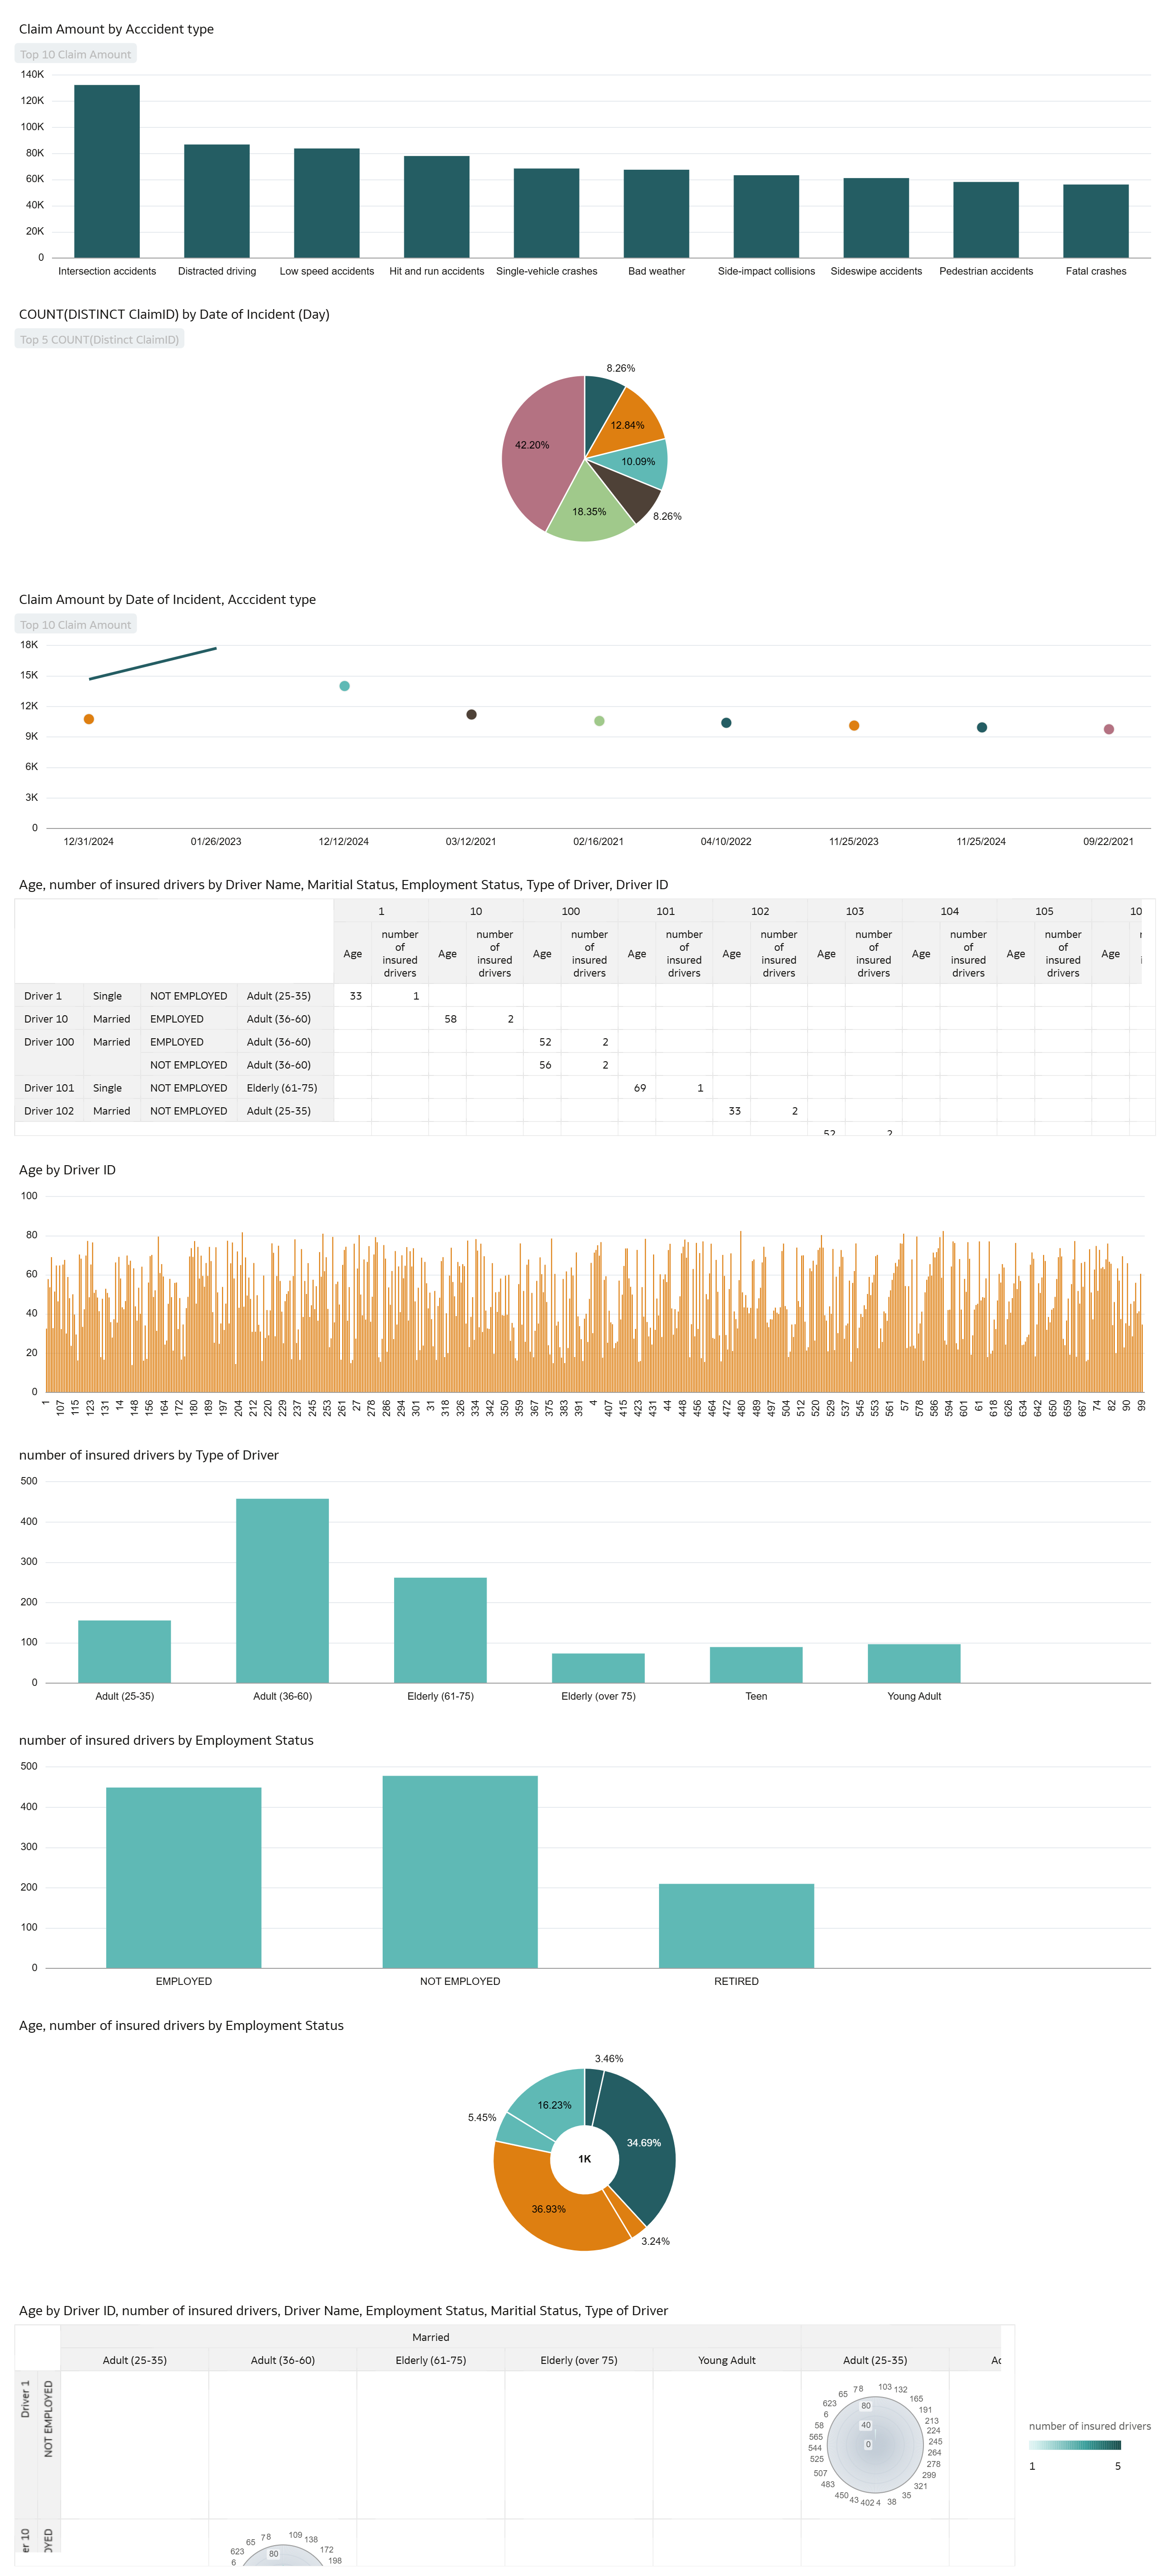Click the Elderly (over 75) pivot column header
This screenshot has height=2576, width=1170.
(578, 2360)
